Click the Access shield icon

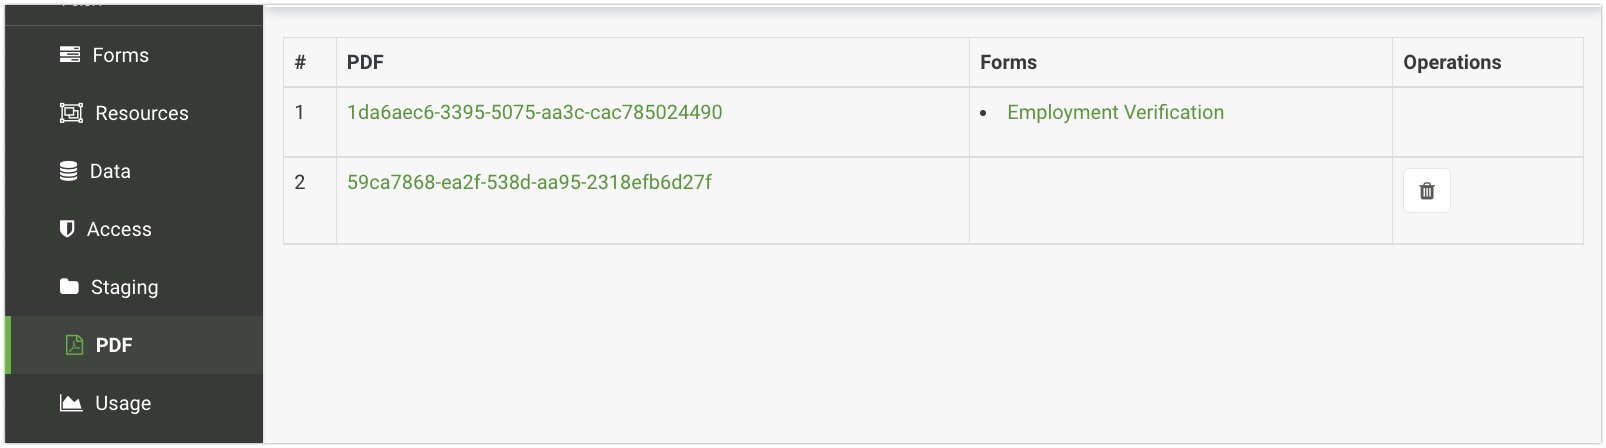click(x=67, y=229)
